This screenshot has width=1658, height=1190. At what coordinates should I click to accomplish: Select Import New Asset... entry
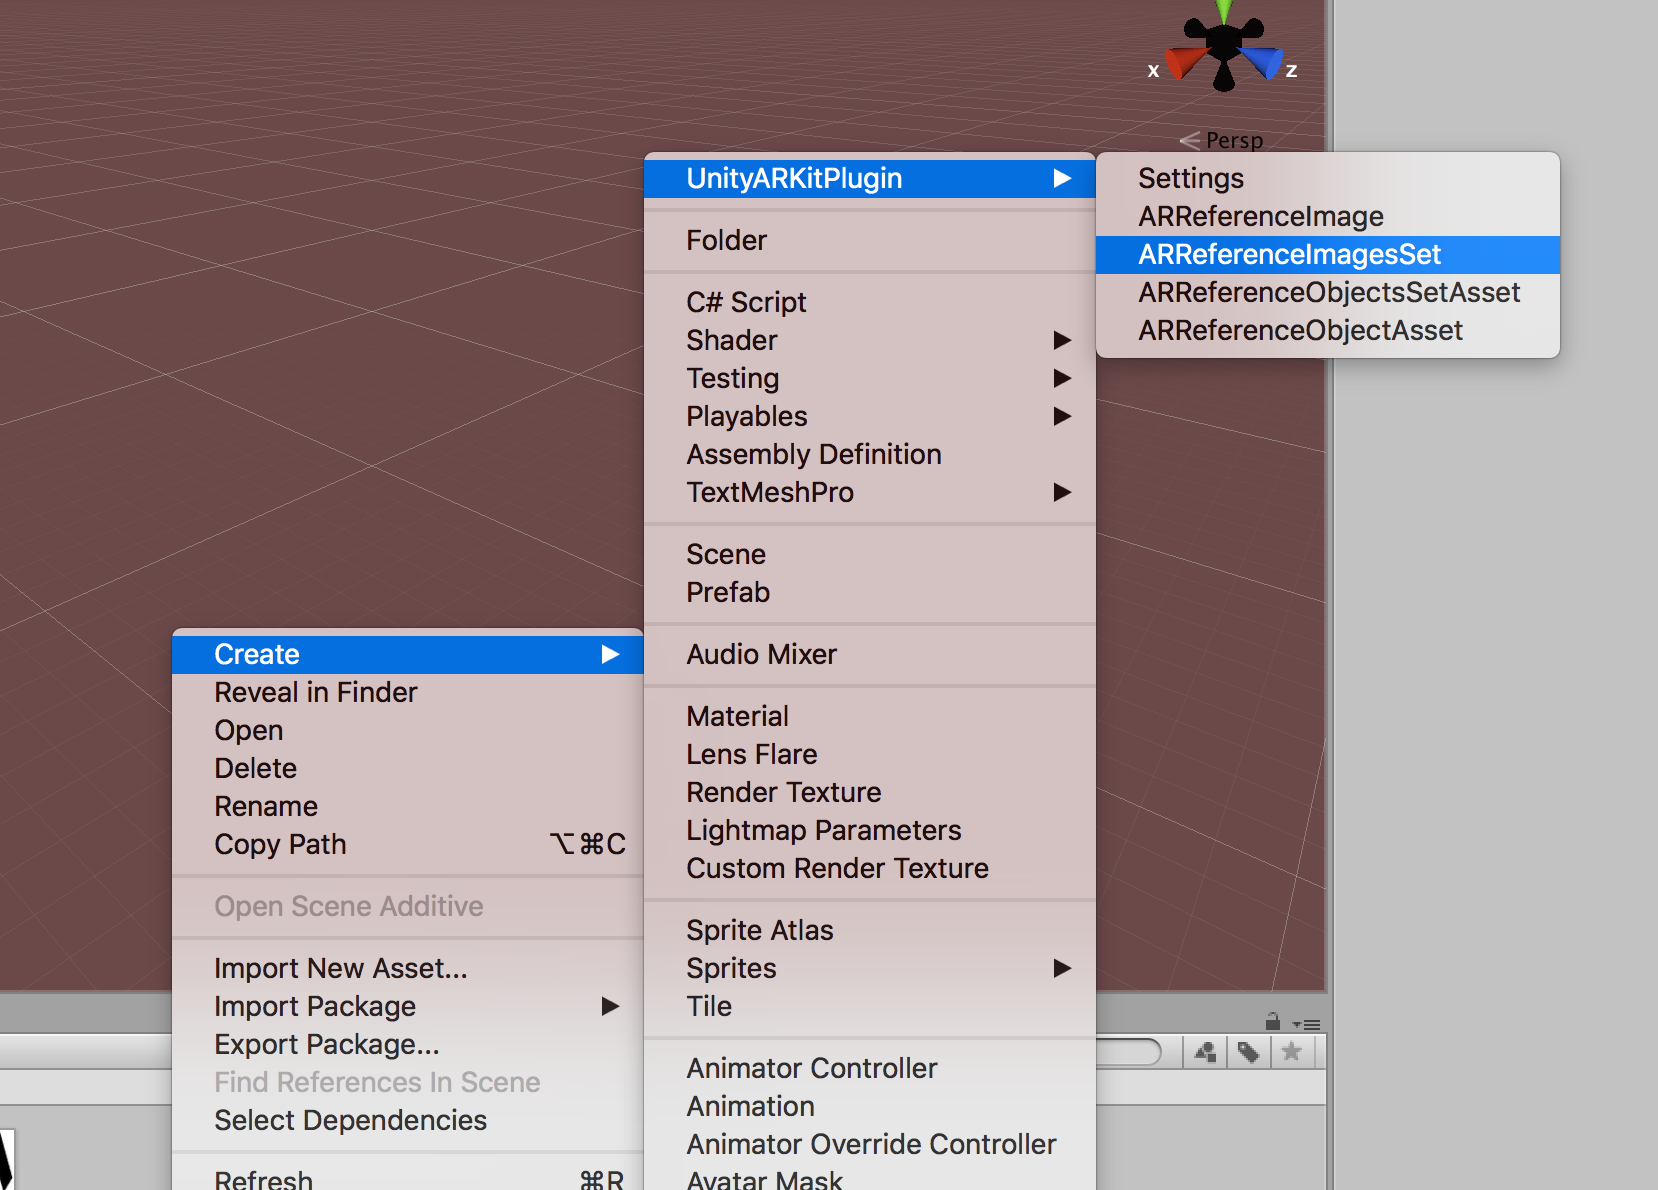408,968
